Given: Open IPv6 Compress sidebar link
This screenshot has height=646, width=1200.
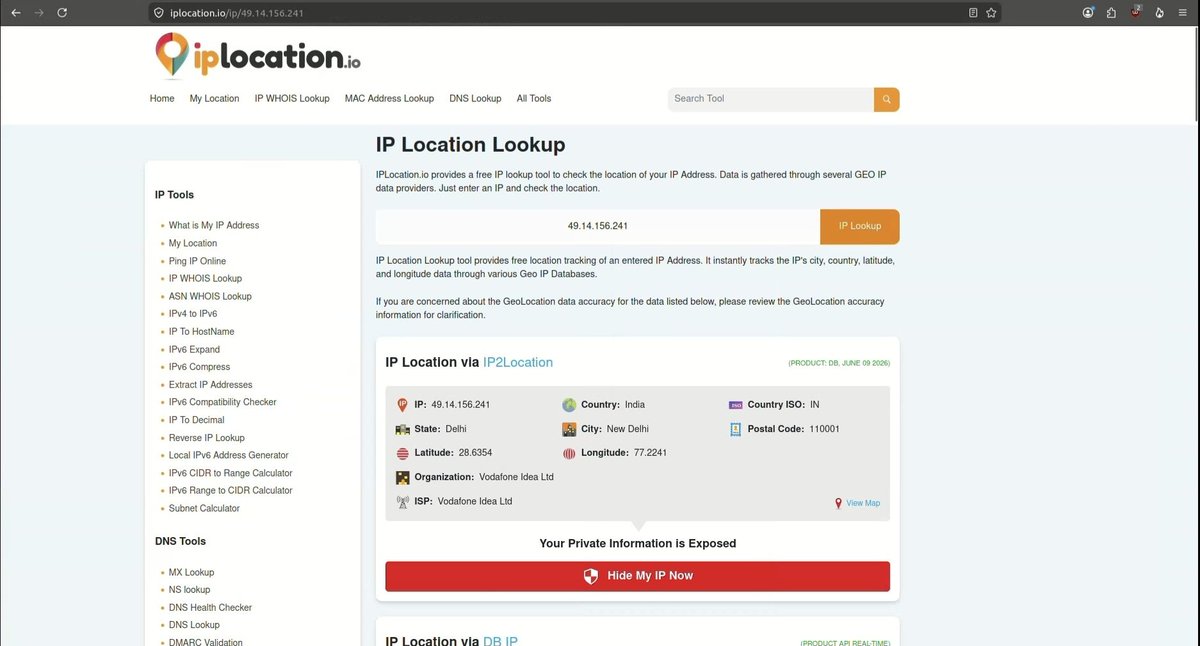Looking at the screenshot, I should click(x=199, y=367).
